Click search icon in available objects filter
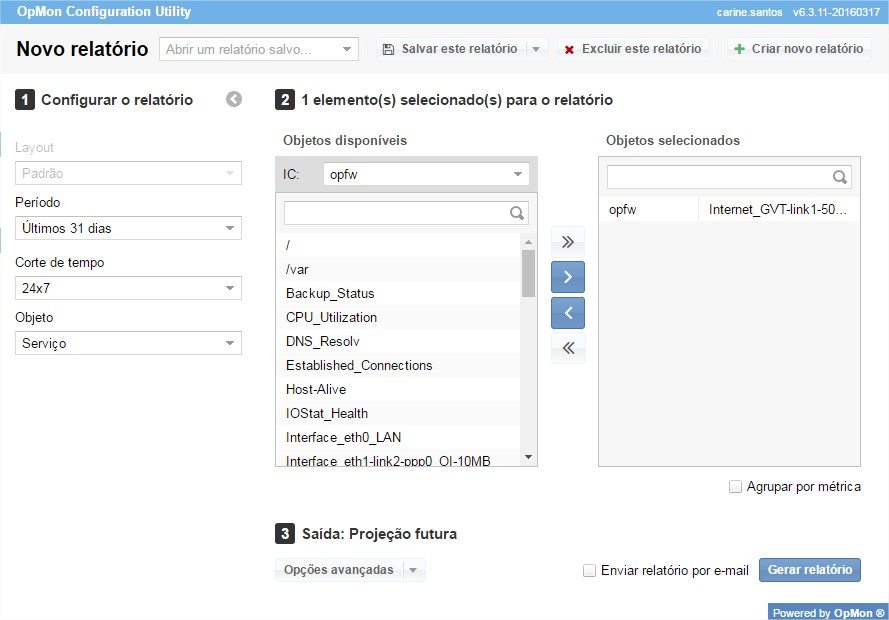 [x=516, y=213]
